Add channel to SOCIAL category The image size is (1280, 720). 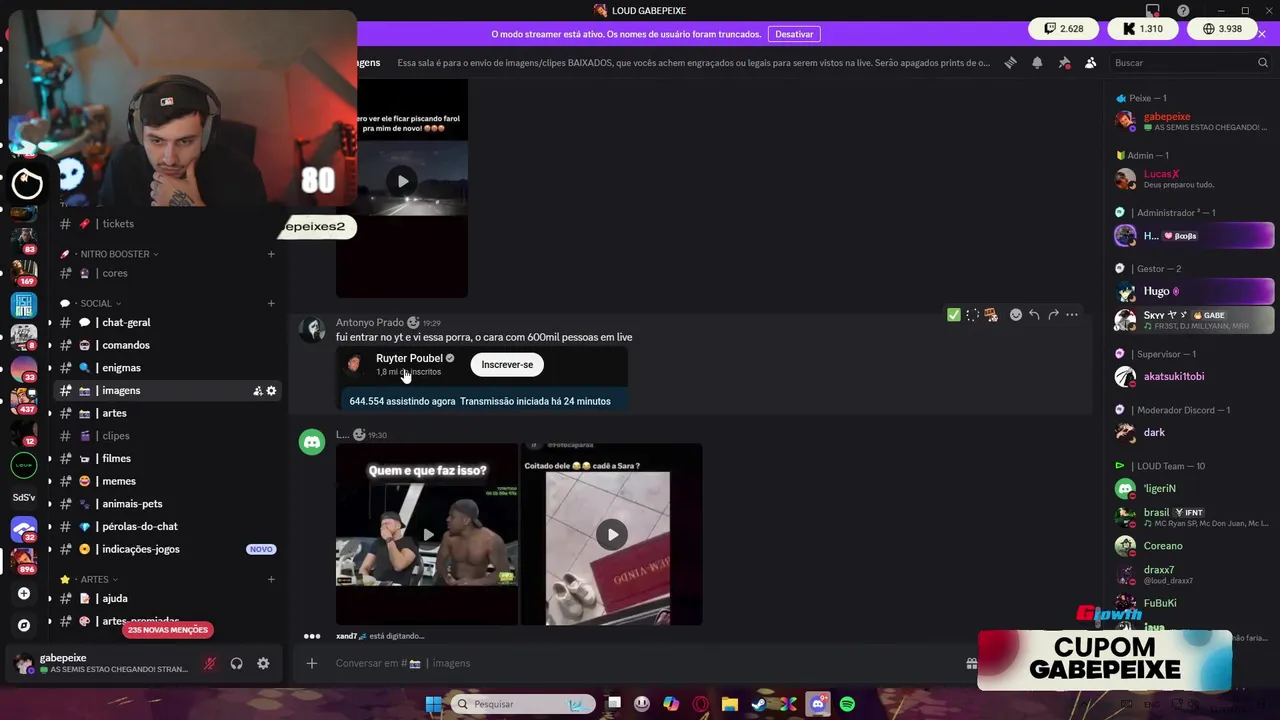271,303
